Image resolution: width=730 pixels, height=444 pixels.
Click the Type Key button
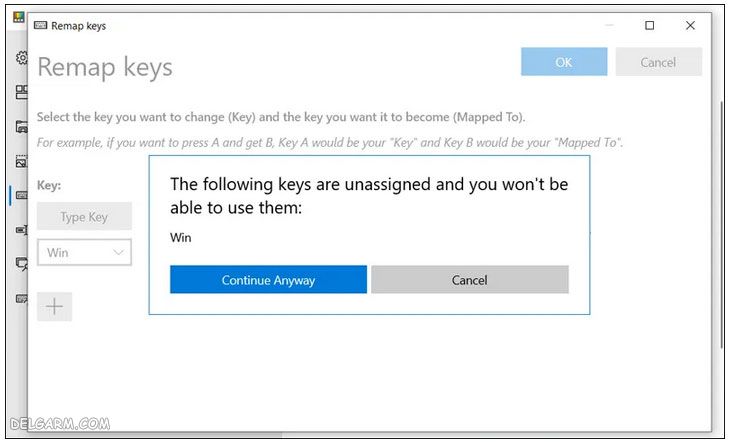click(84, 217)
